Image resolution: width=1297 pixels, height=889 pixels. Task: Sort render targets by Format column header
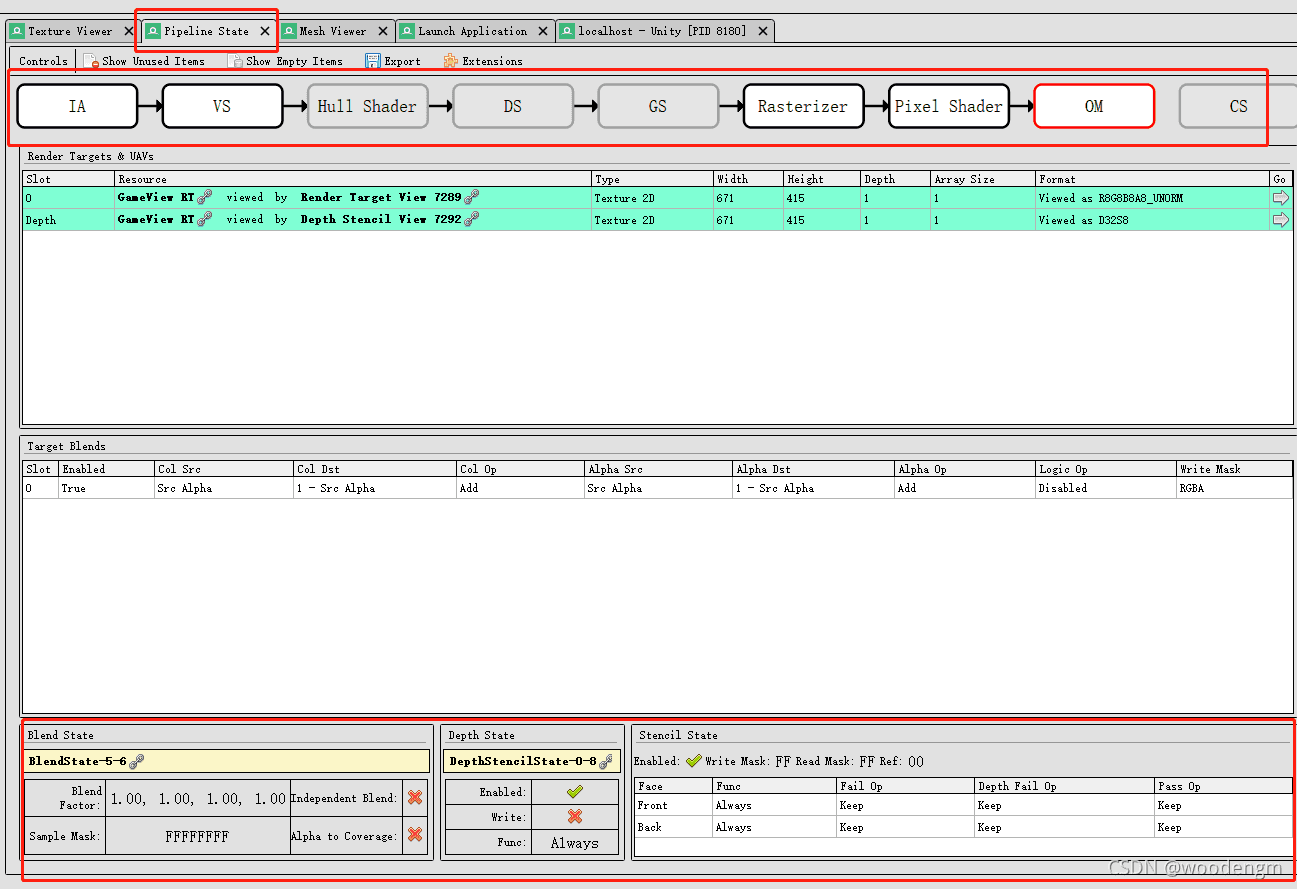[x=1152, y=179]
